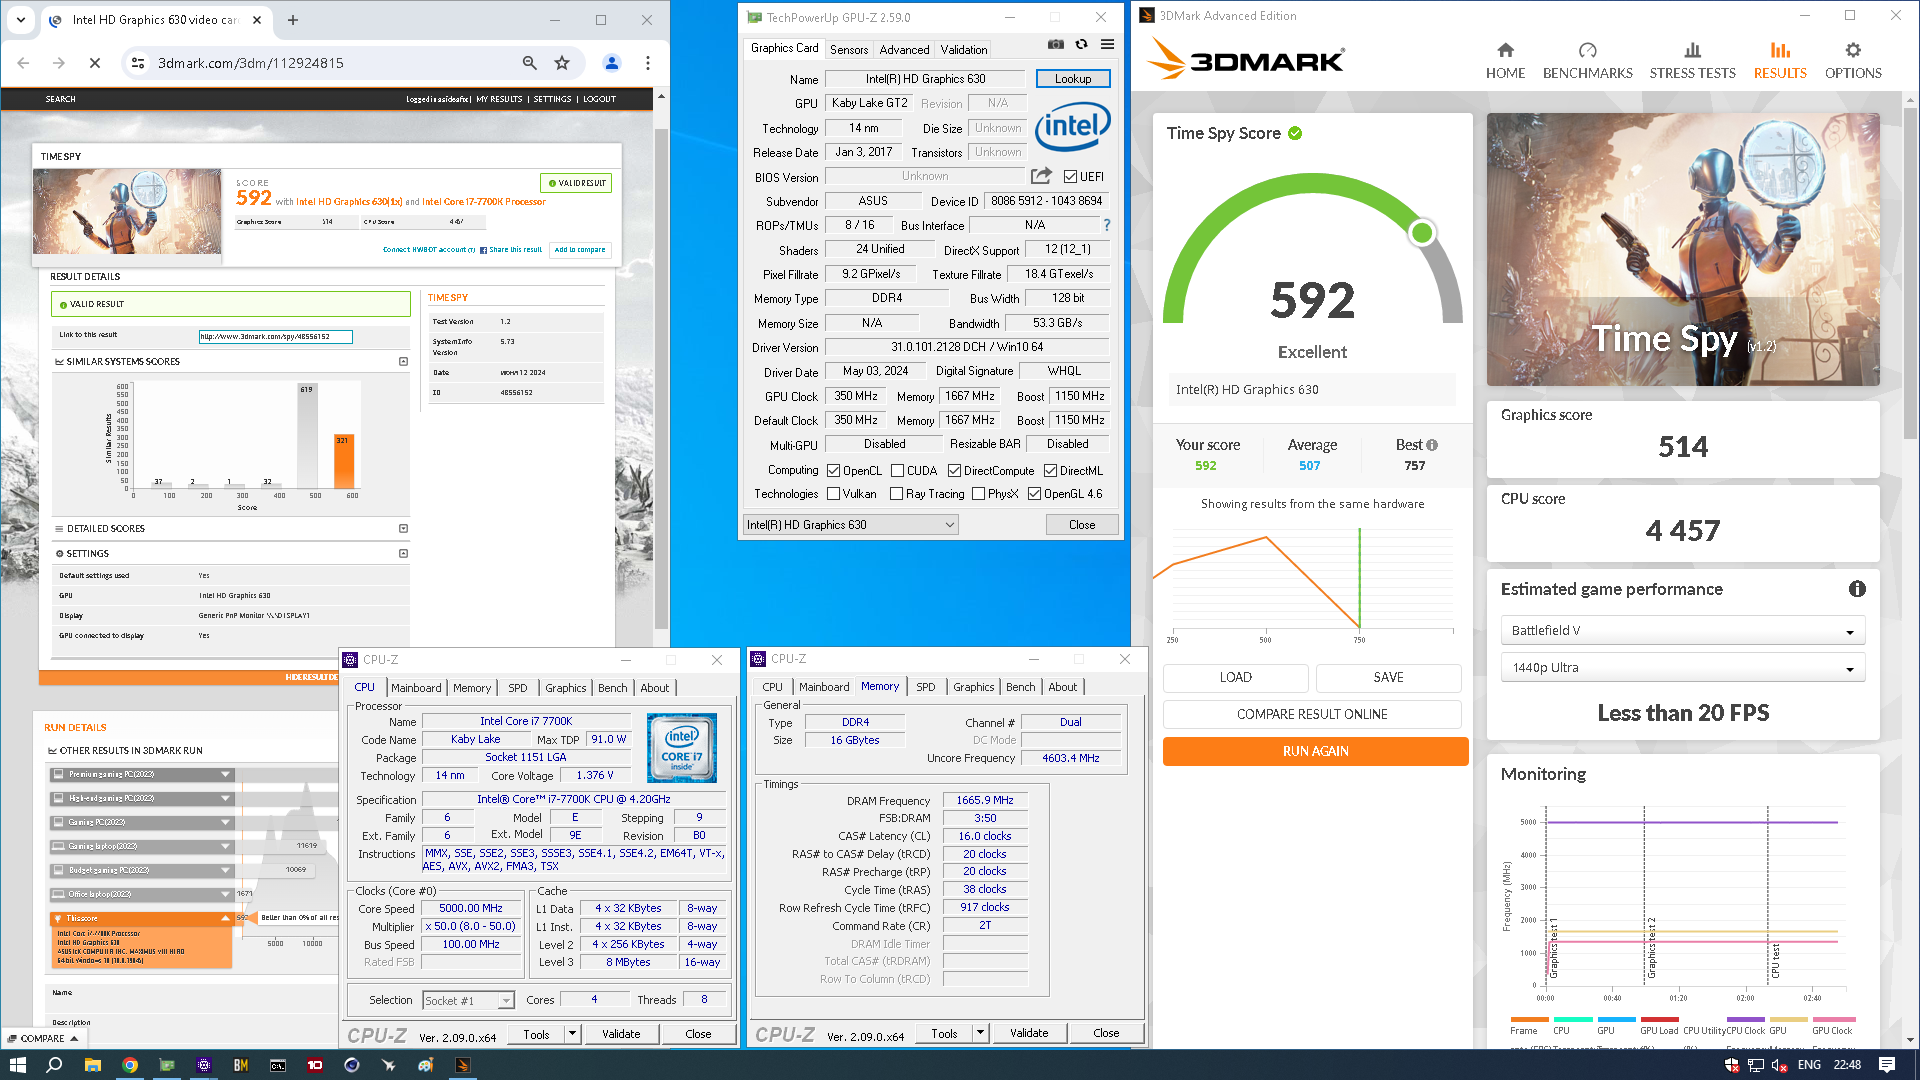Viewport: 1920px width, 1080px height.
Task: Toggle the DirectCompute checkbox
Action: (954, 471)
